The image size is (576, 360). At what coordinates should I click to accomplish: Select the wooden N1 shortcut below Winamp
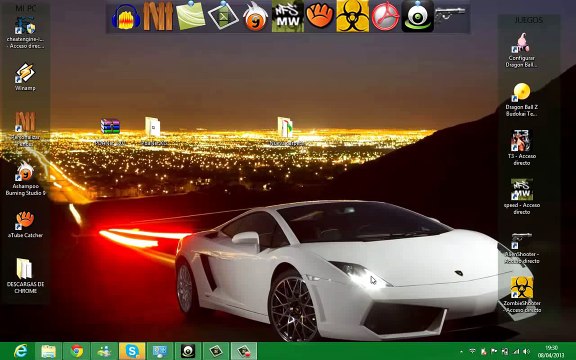(25, 129)
